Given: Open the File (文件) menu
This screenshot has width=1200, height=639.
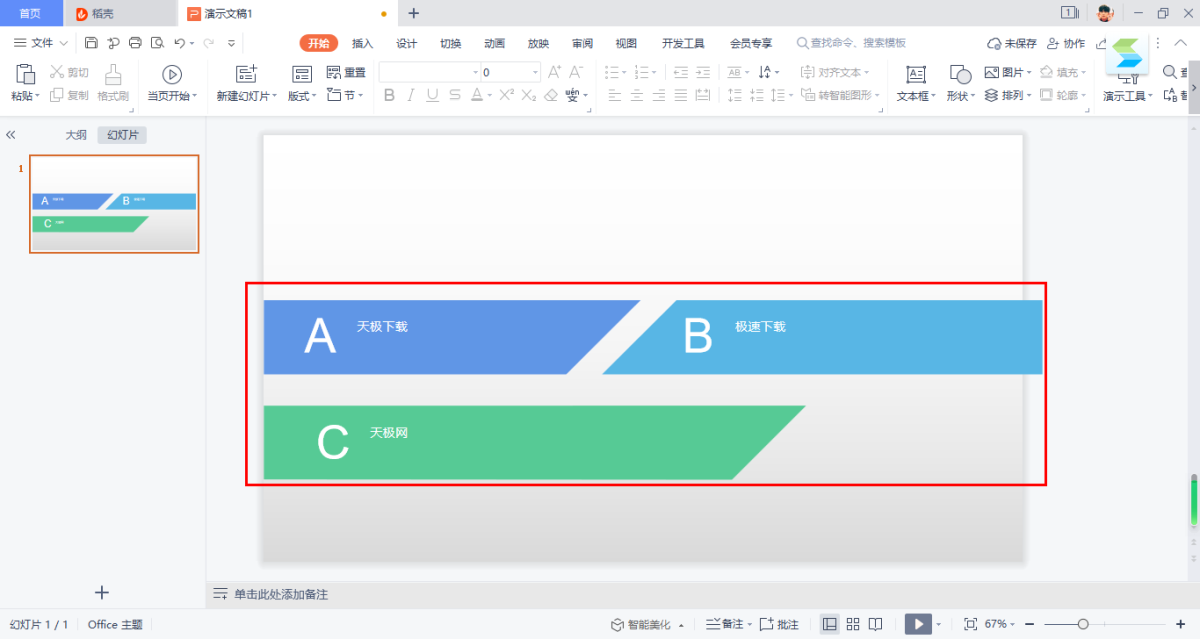Looking at the screenshot, I should [x=41, y=43].
